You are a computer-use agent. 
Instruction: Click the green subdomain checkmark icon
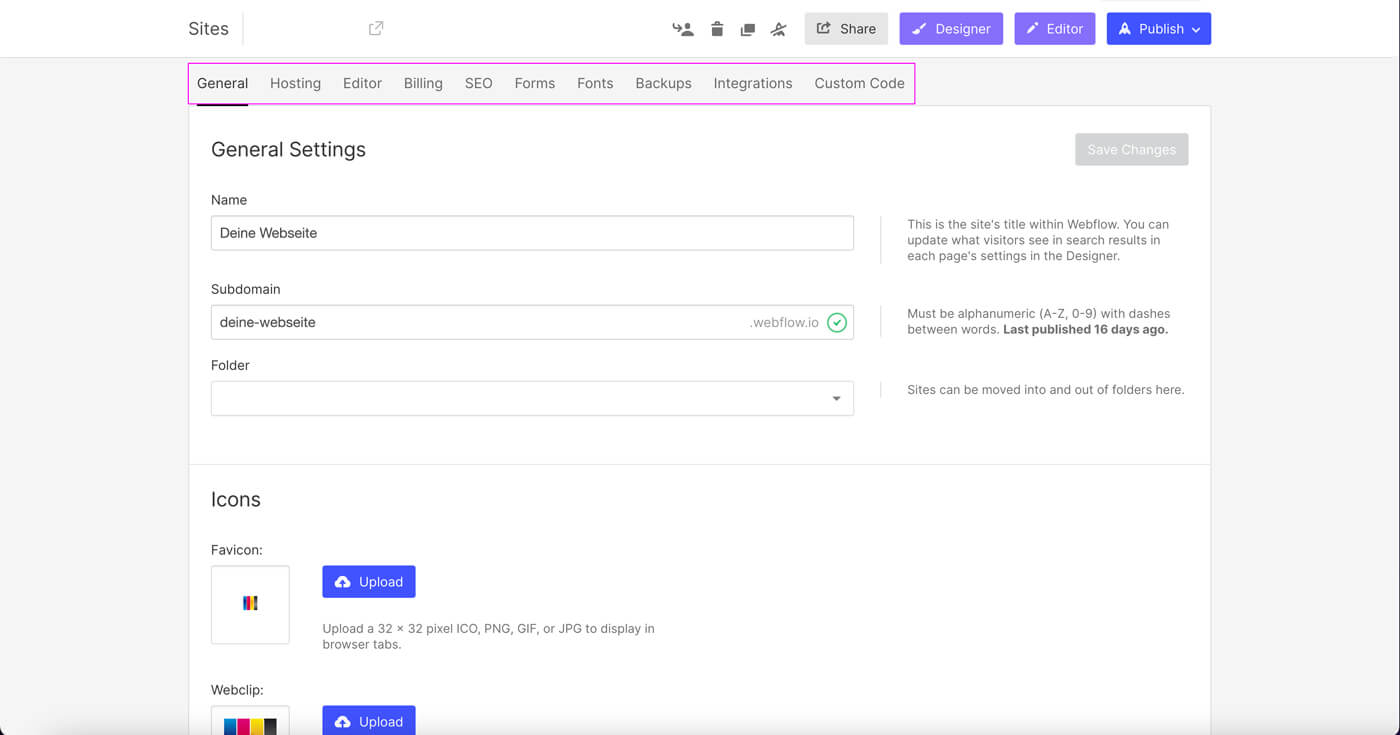[x=837, y=323]
